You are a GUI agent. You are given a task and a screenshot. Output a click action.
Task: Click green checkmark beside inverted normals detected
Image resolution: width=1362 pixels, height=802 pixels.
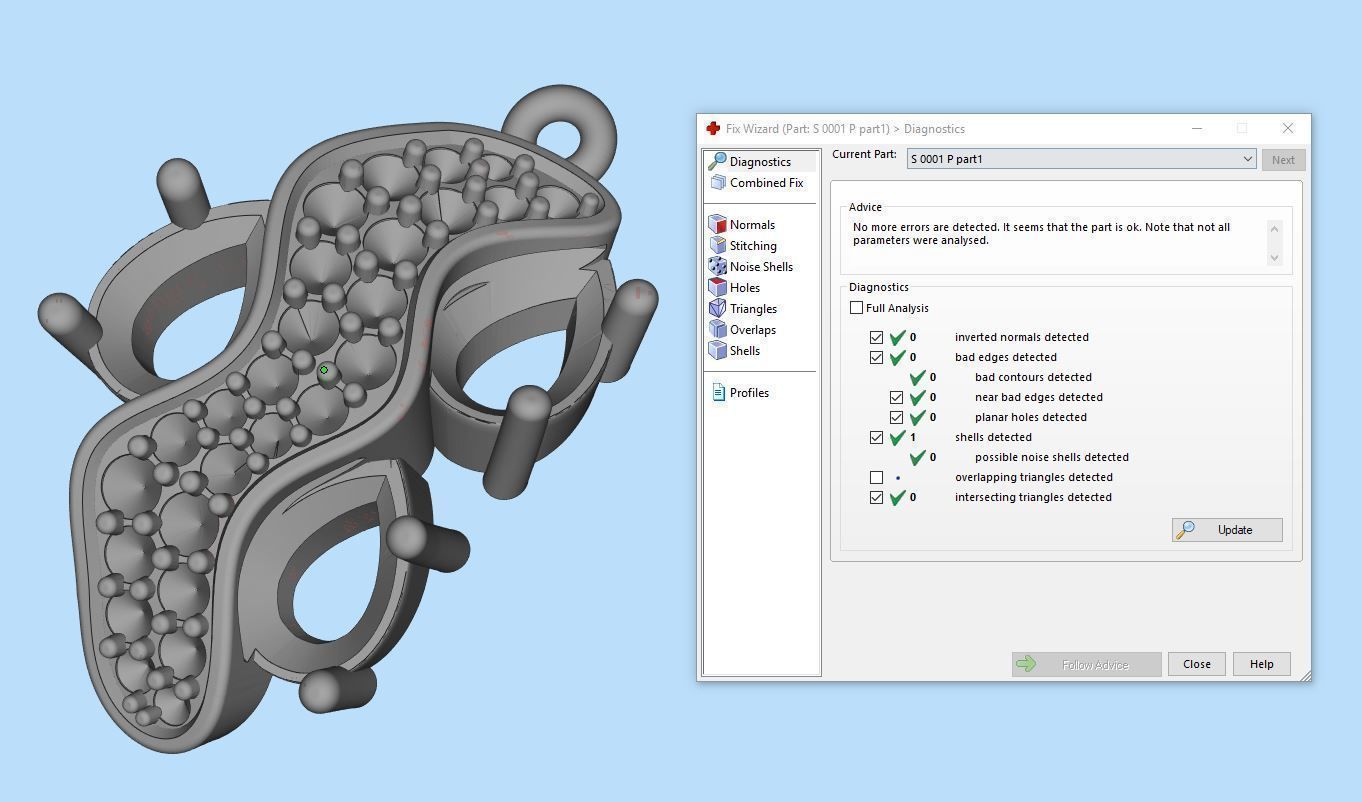897,337
